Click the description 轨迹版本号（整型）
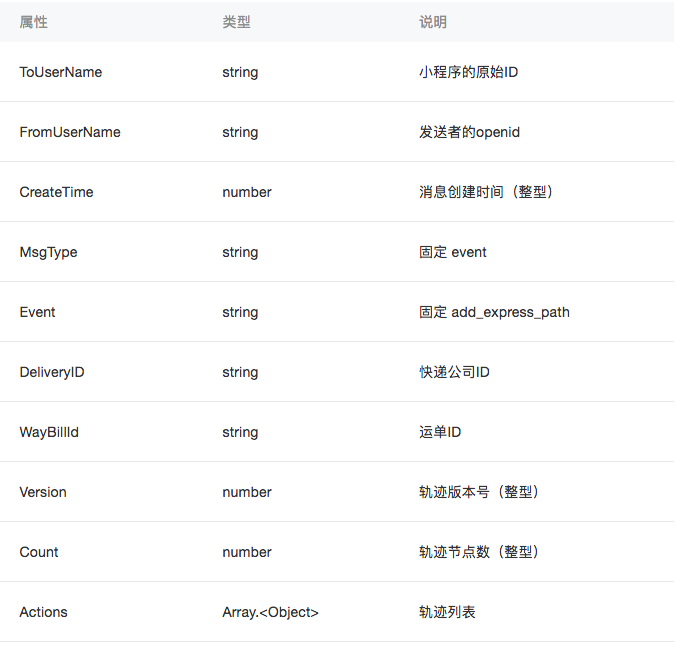677x645 pixels. point(479,492)
